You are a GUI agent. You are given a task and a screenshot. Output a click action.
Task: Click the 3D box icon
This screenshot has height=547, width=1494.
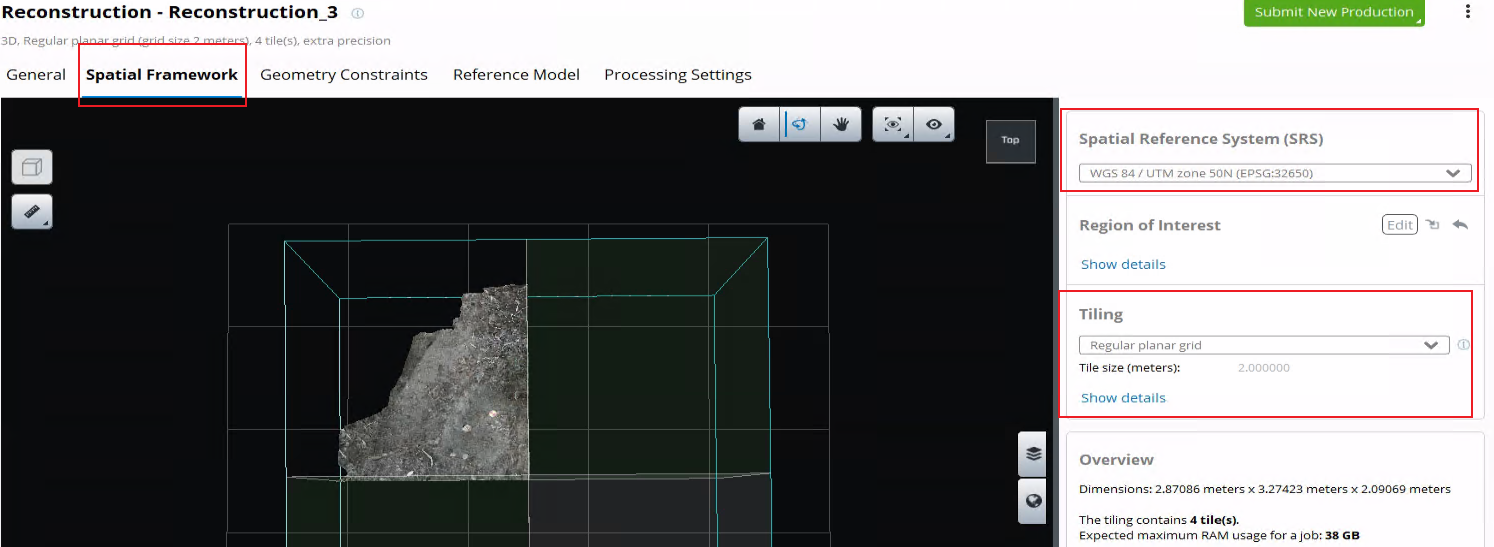click(31, 168)
